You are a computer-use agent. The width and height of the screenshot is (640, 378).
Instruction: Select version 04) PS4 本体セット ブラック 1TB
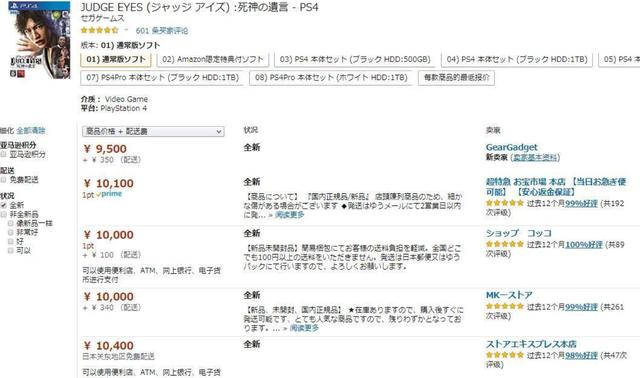point(517,60)
